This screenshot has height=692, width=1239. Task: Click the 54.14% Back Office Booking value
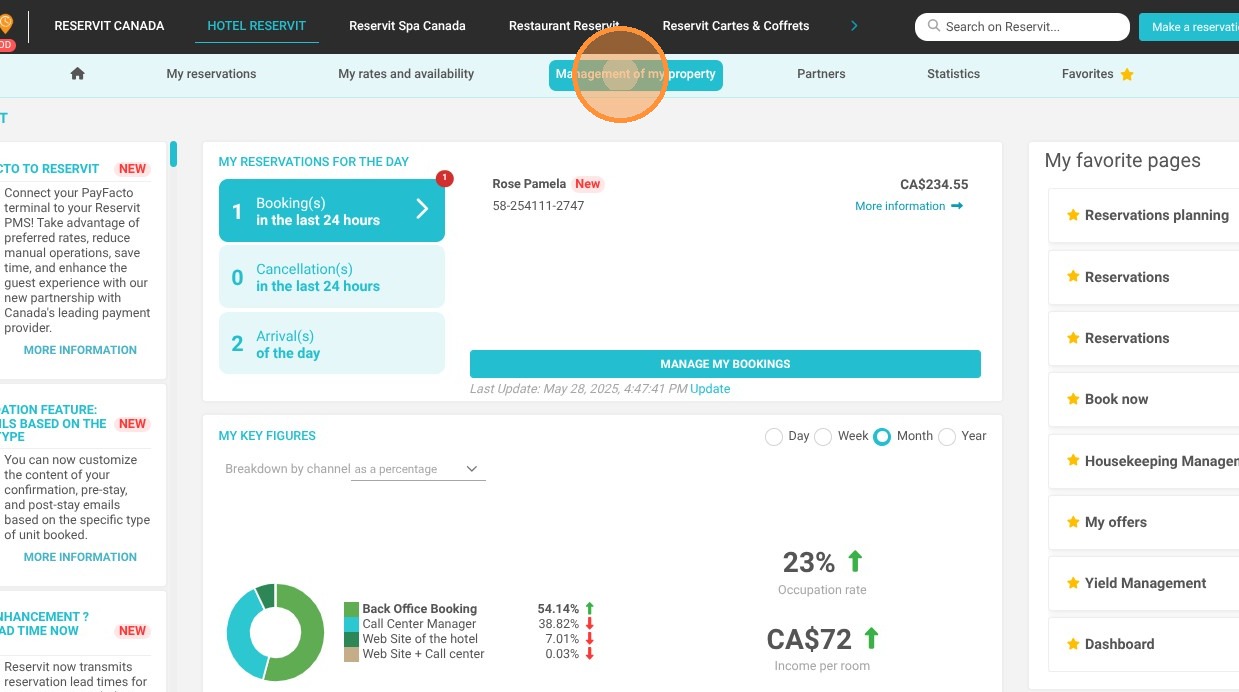pos(558,609)
